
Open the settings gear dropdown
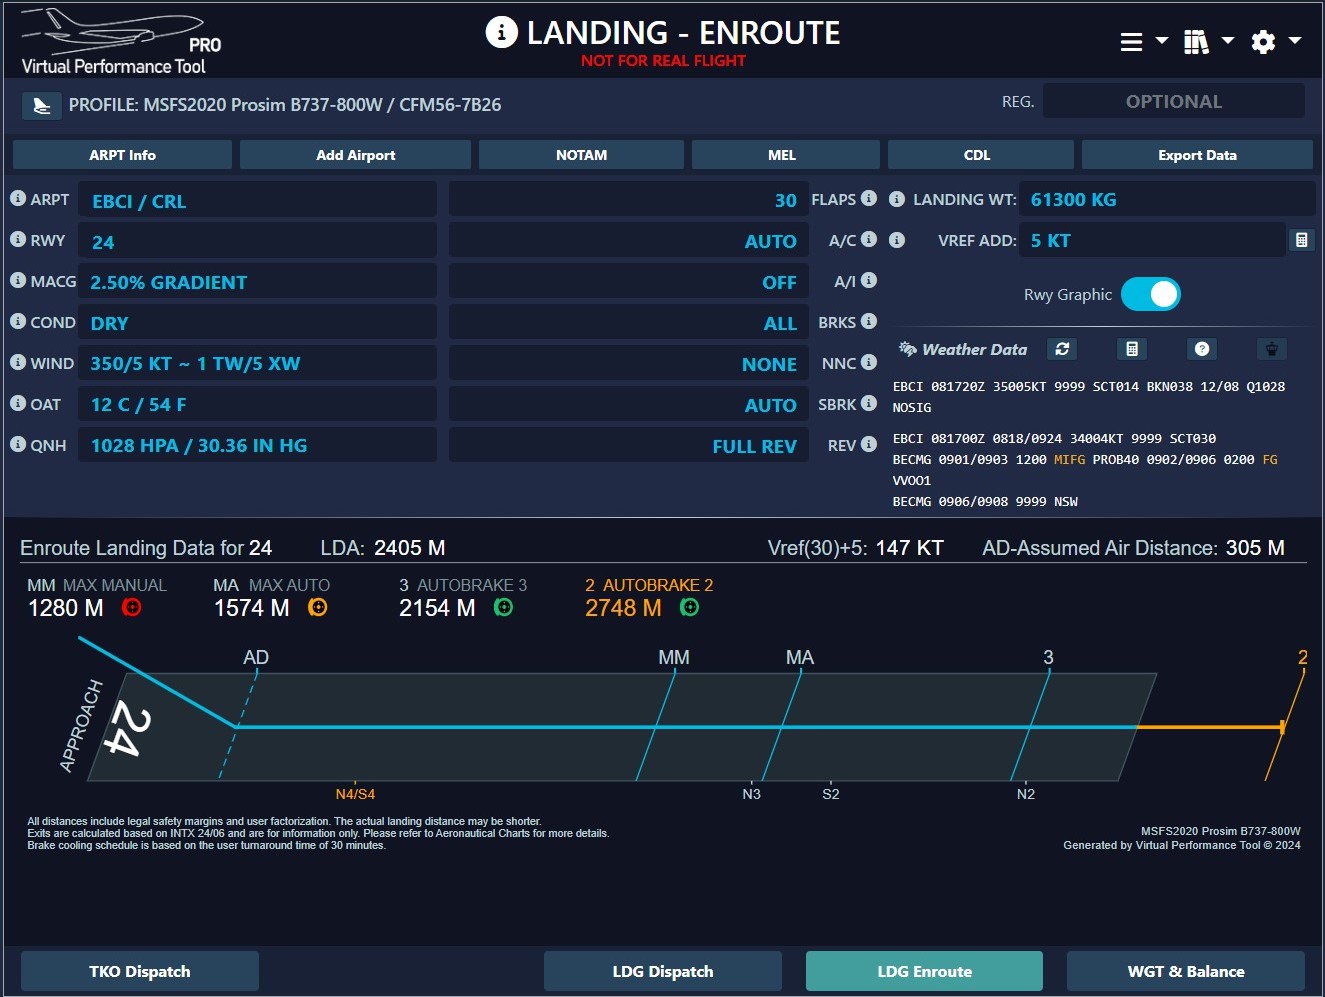point(1275,41)
